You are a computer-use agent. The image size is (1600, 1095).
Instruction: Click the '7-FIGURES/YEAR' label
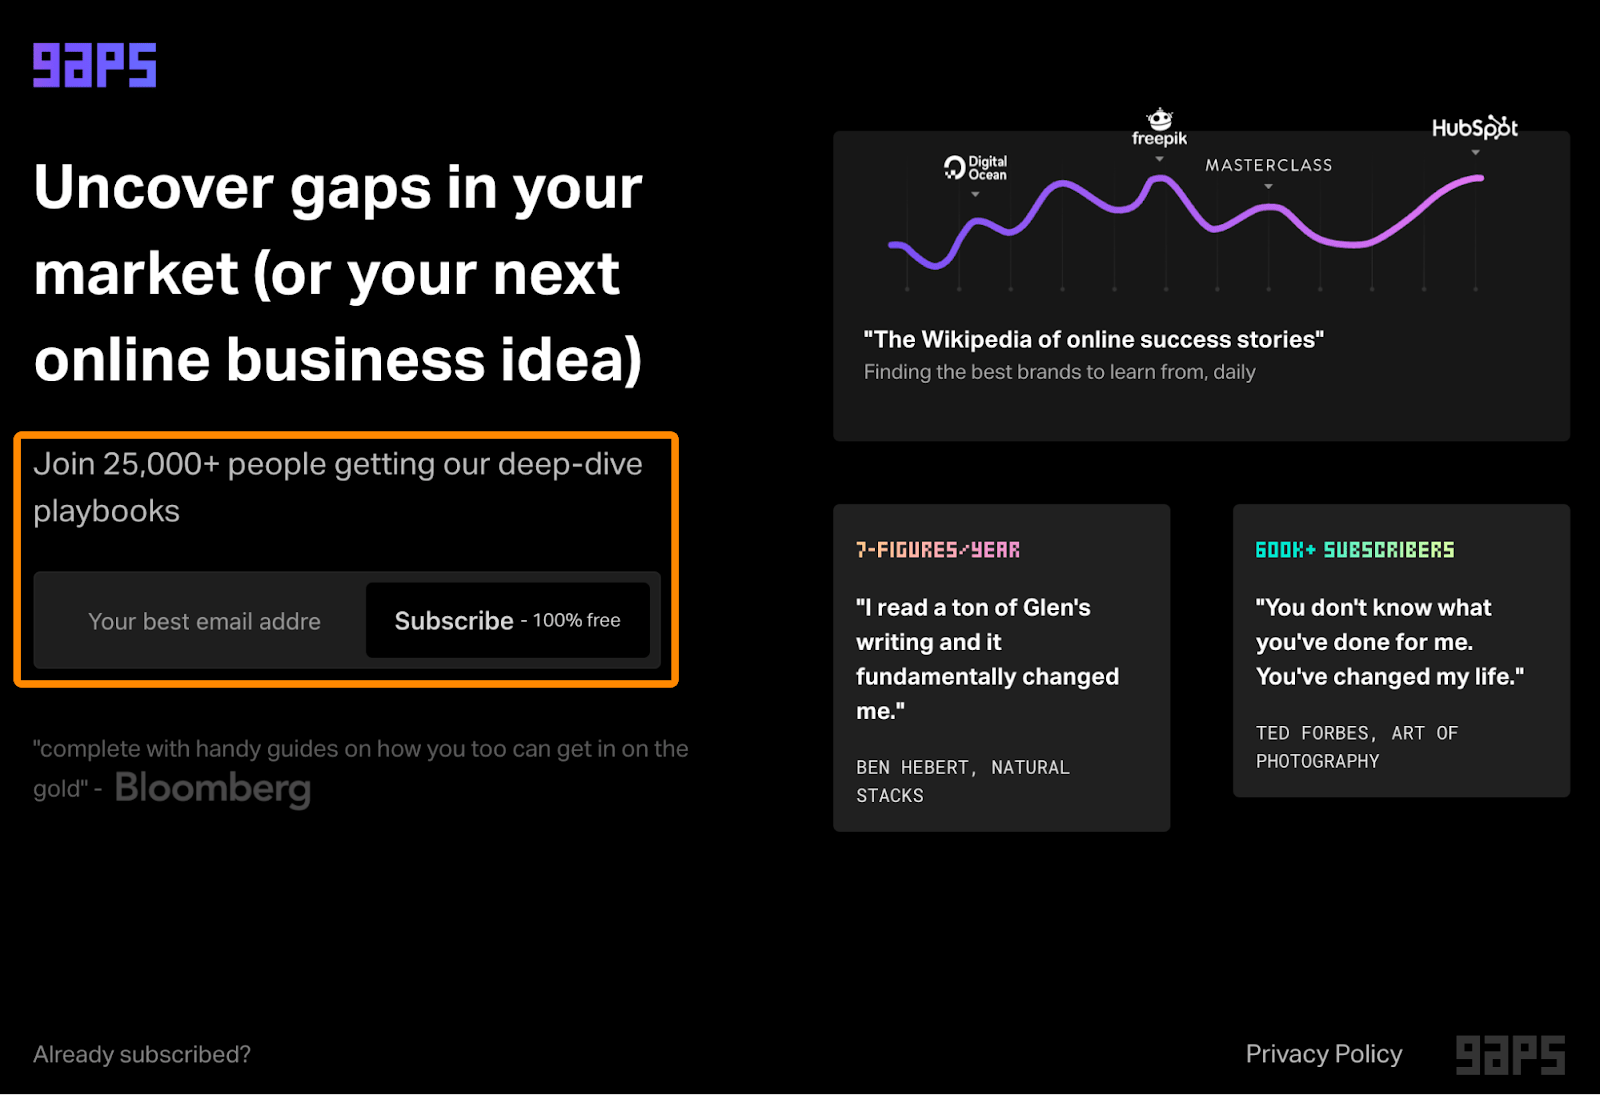[x=937, y=550]
